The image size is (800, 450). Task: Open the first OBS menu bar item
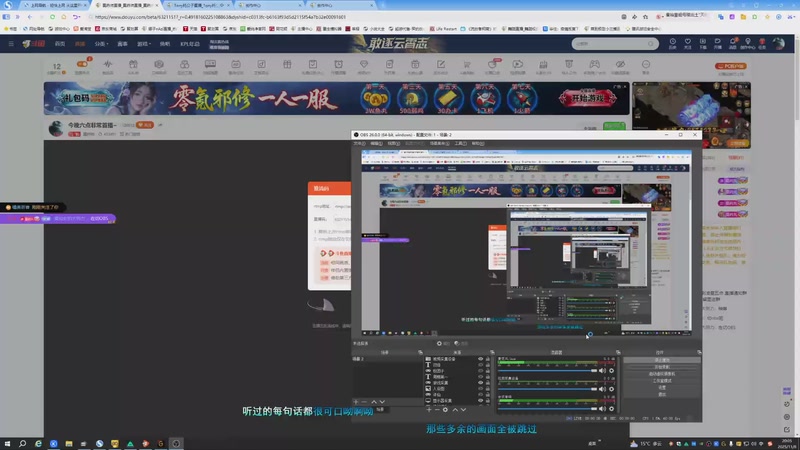[x=359, y=143]
